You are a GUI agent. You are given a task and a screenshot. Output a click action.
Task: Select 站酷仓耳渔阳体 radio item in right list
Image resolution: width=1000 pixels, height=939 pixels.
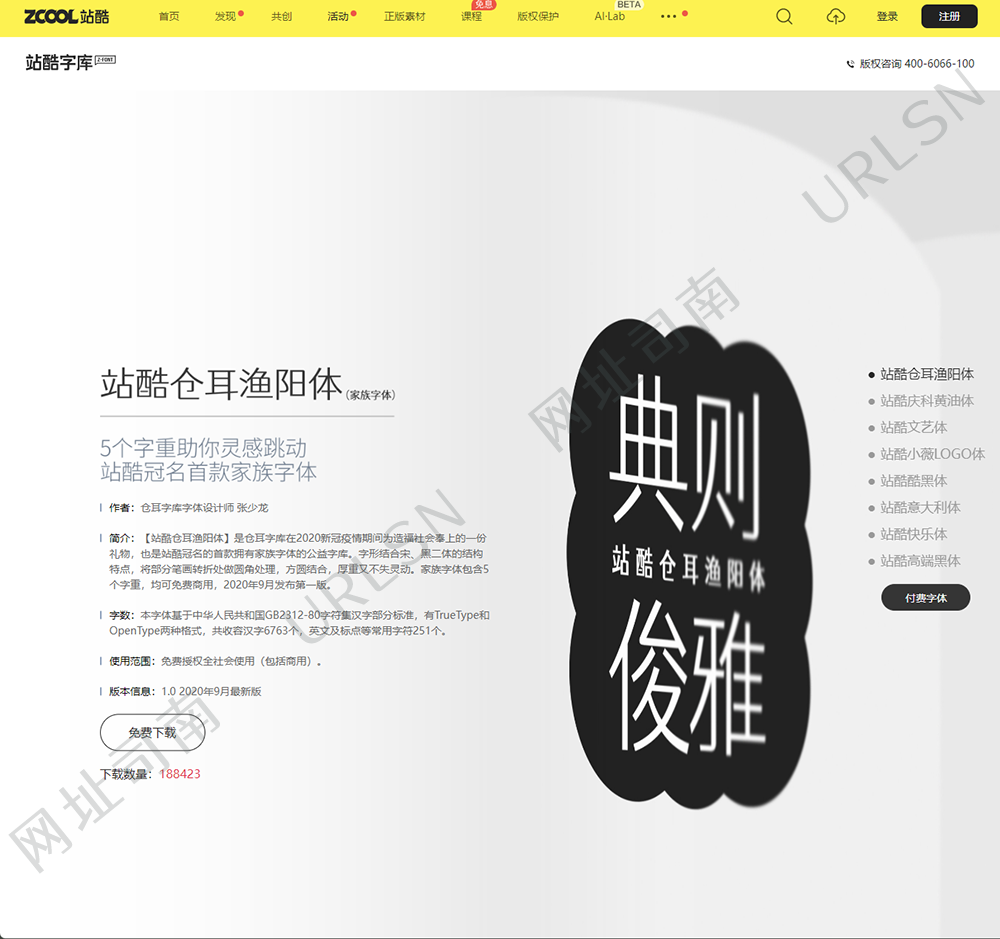tap(924, 374)
